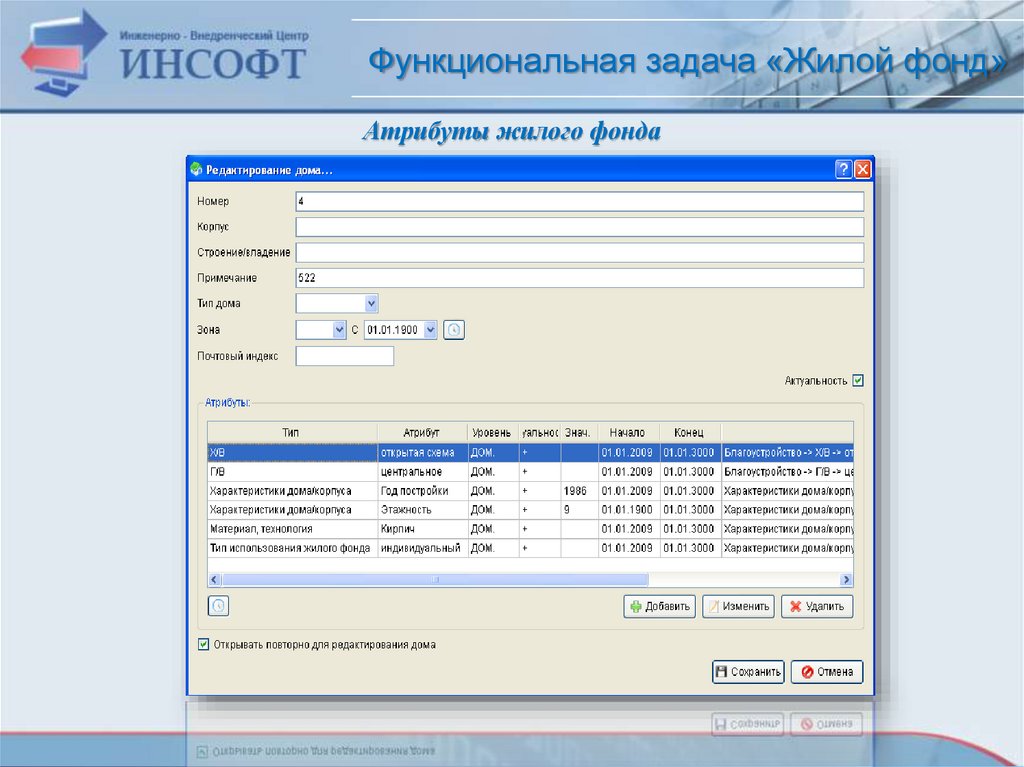
Task: Click the Начало column header
Action: 628,432
